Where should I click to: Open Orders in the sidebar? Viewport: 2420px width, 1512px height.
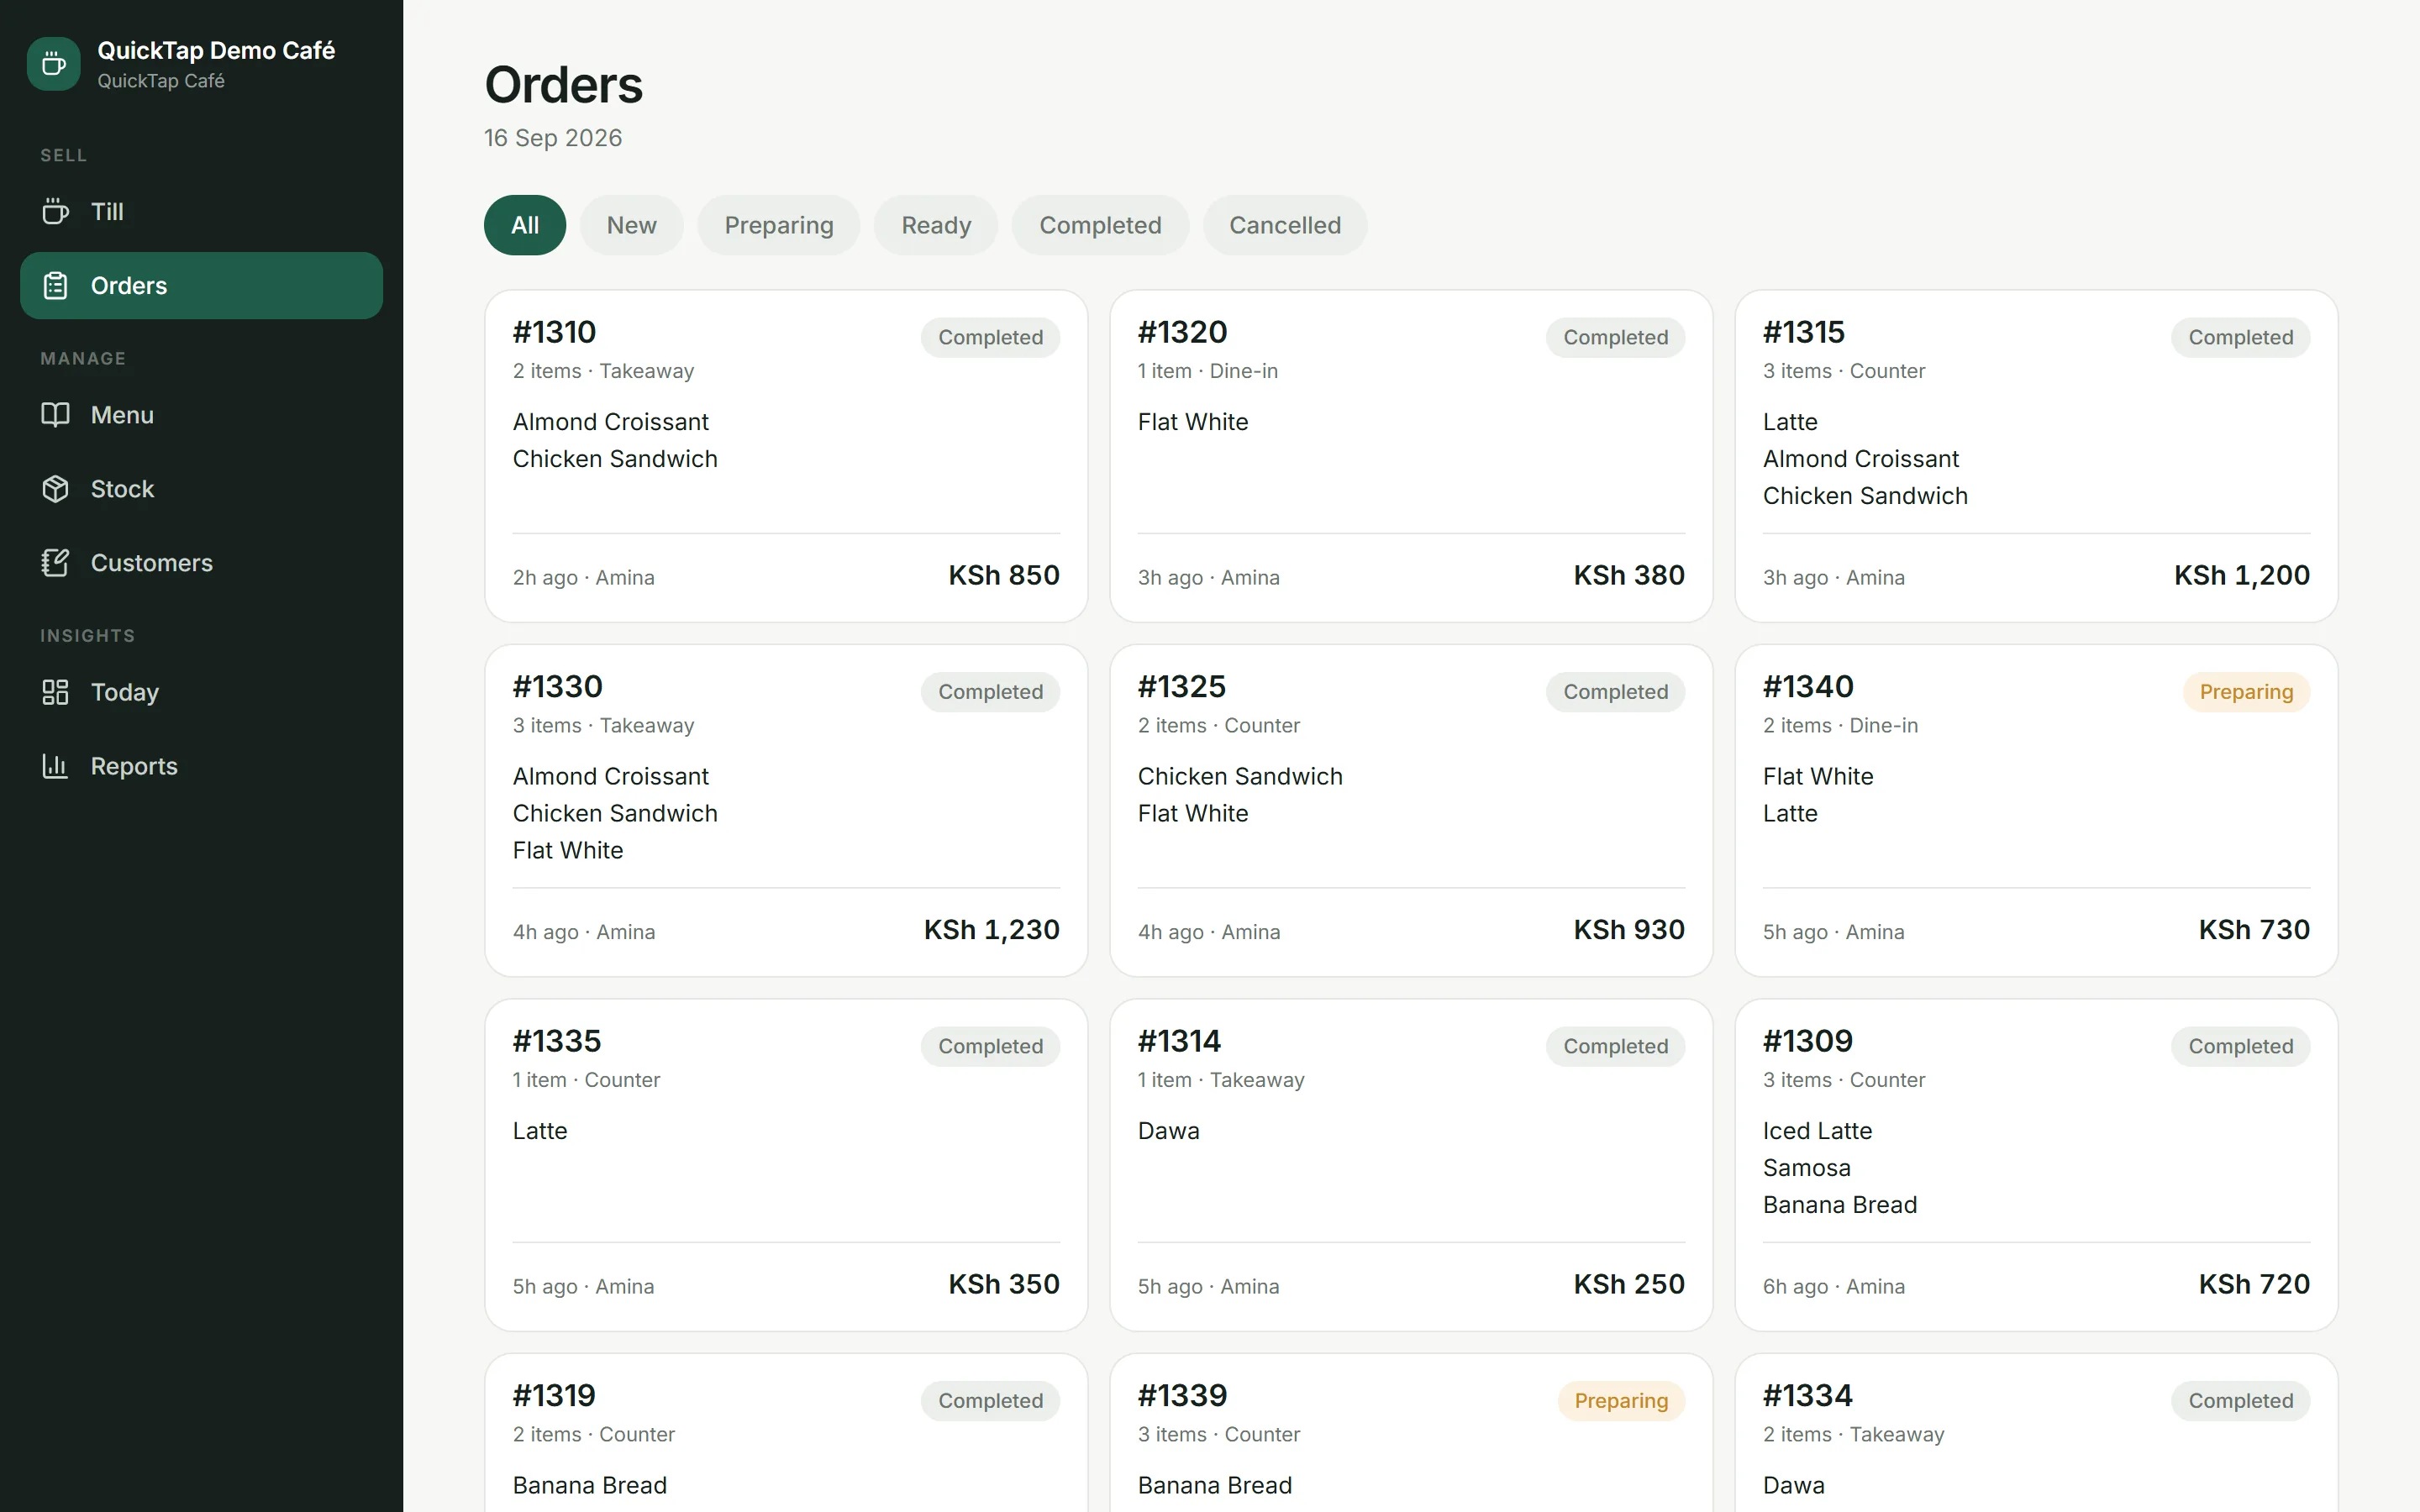[201, 286]
